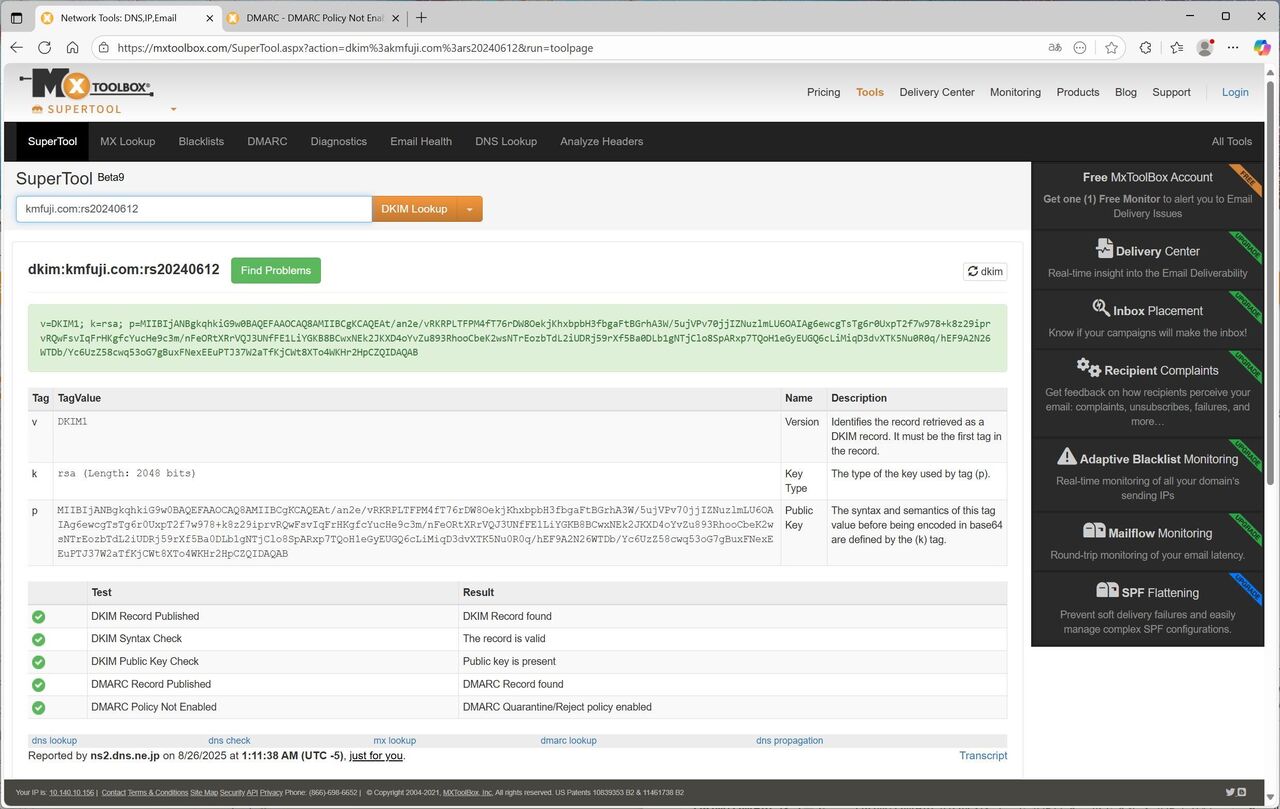Open the Pricing menu item
The image size is (1280, 809).
pos(824,92)
